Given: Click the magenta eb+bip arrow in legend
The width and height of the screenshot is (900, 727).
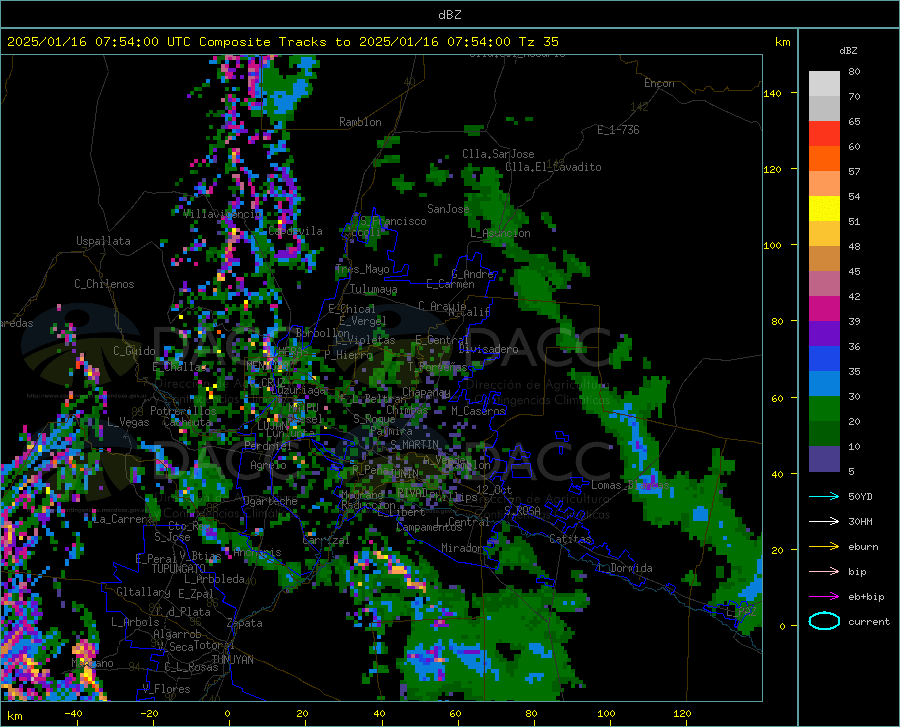Looking at the screenshot, I should pos(824,596).
